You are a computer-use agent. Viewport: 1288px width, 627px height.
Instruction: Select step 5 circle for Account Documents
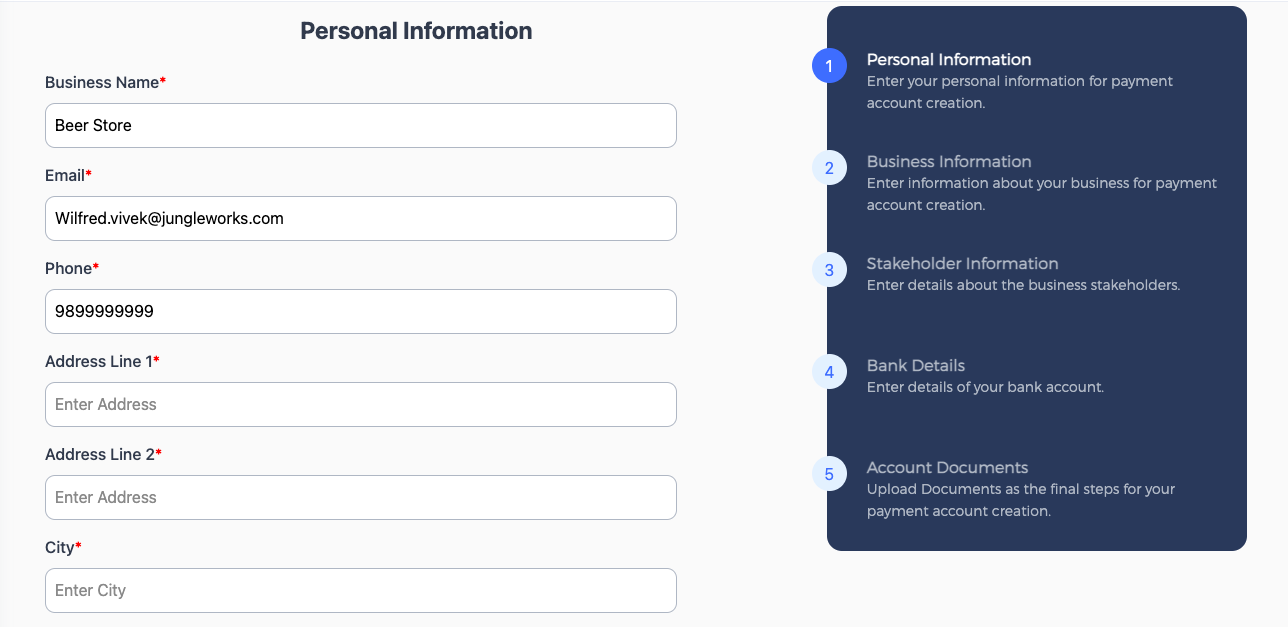coord(829,474)
